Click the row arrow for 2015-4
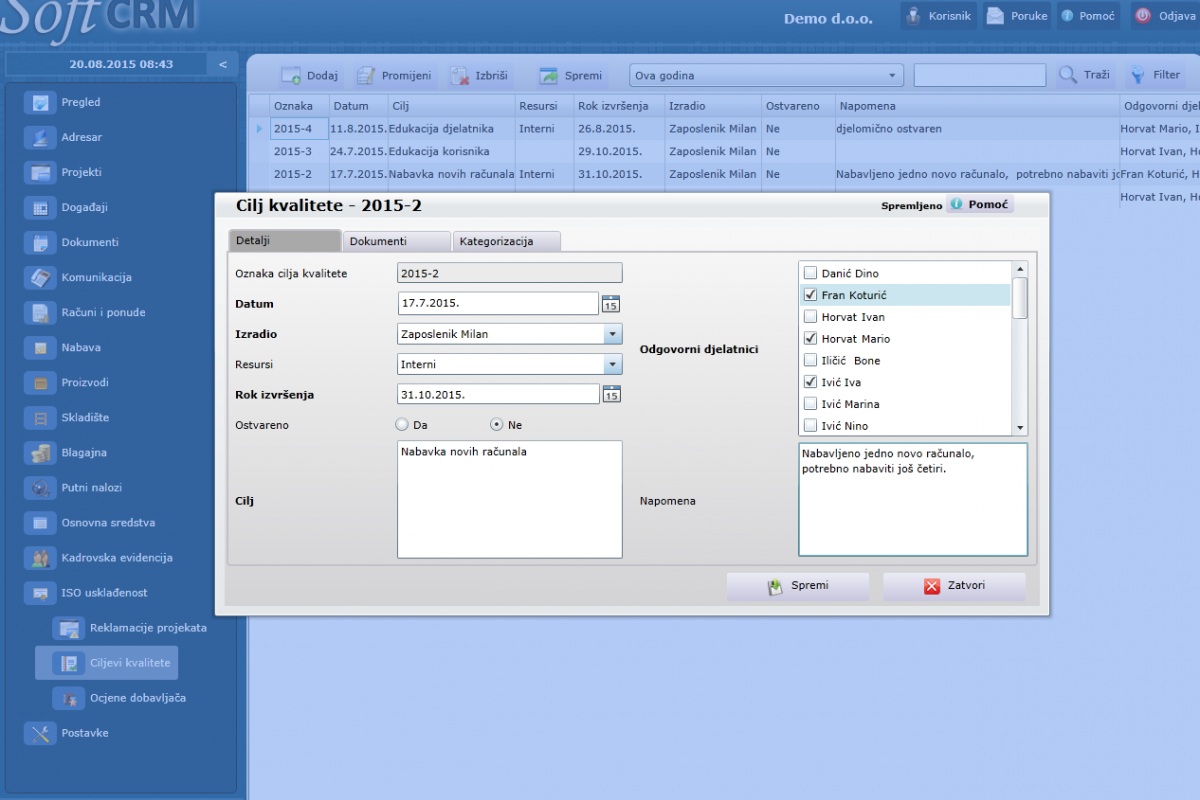Image resolution: width=1200 pixels, height=800 pixels. [259, 129]
